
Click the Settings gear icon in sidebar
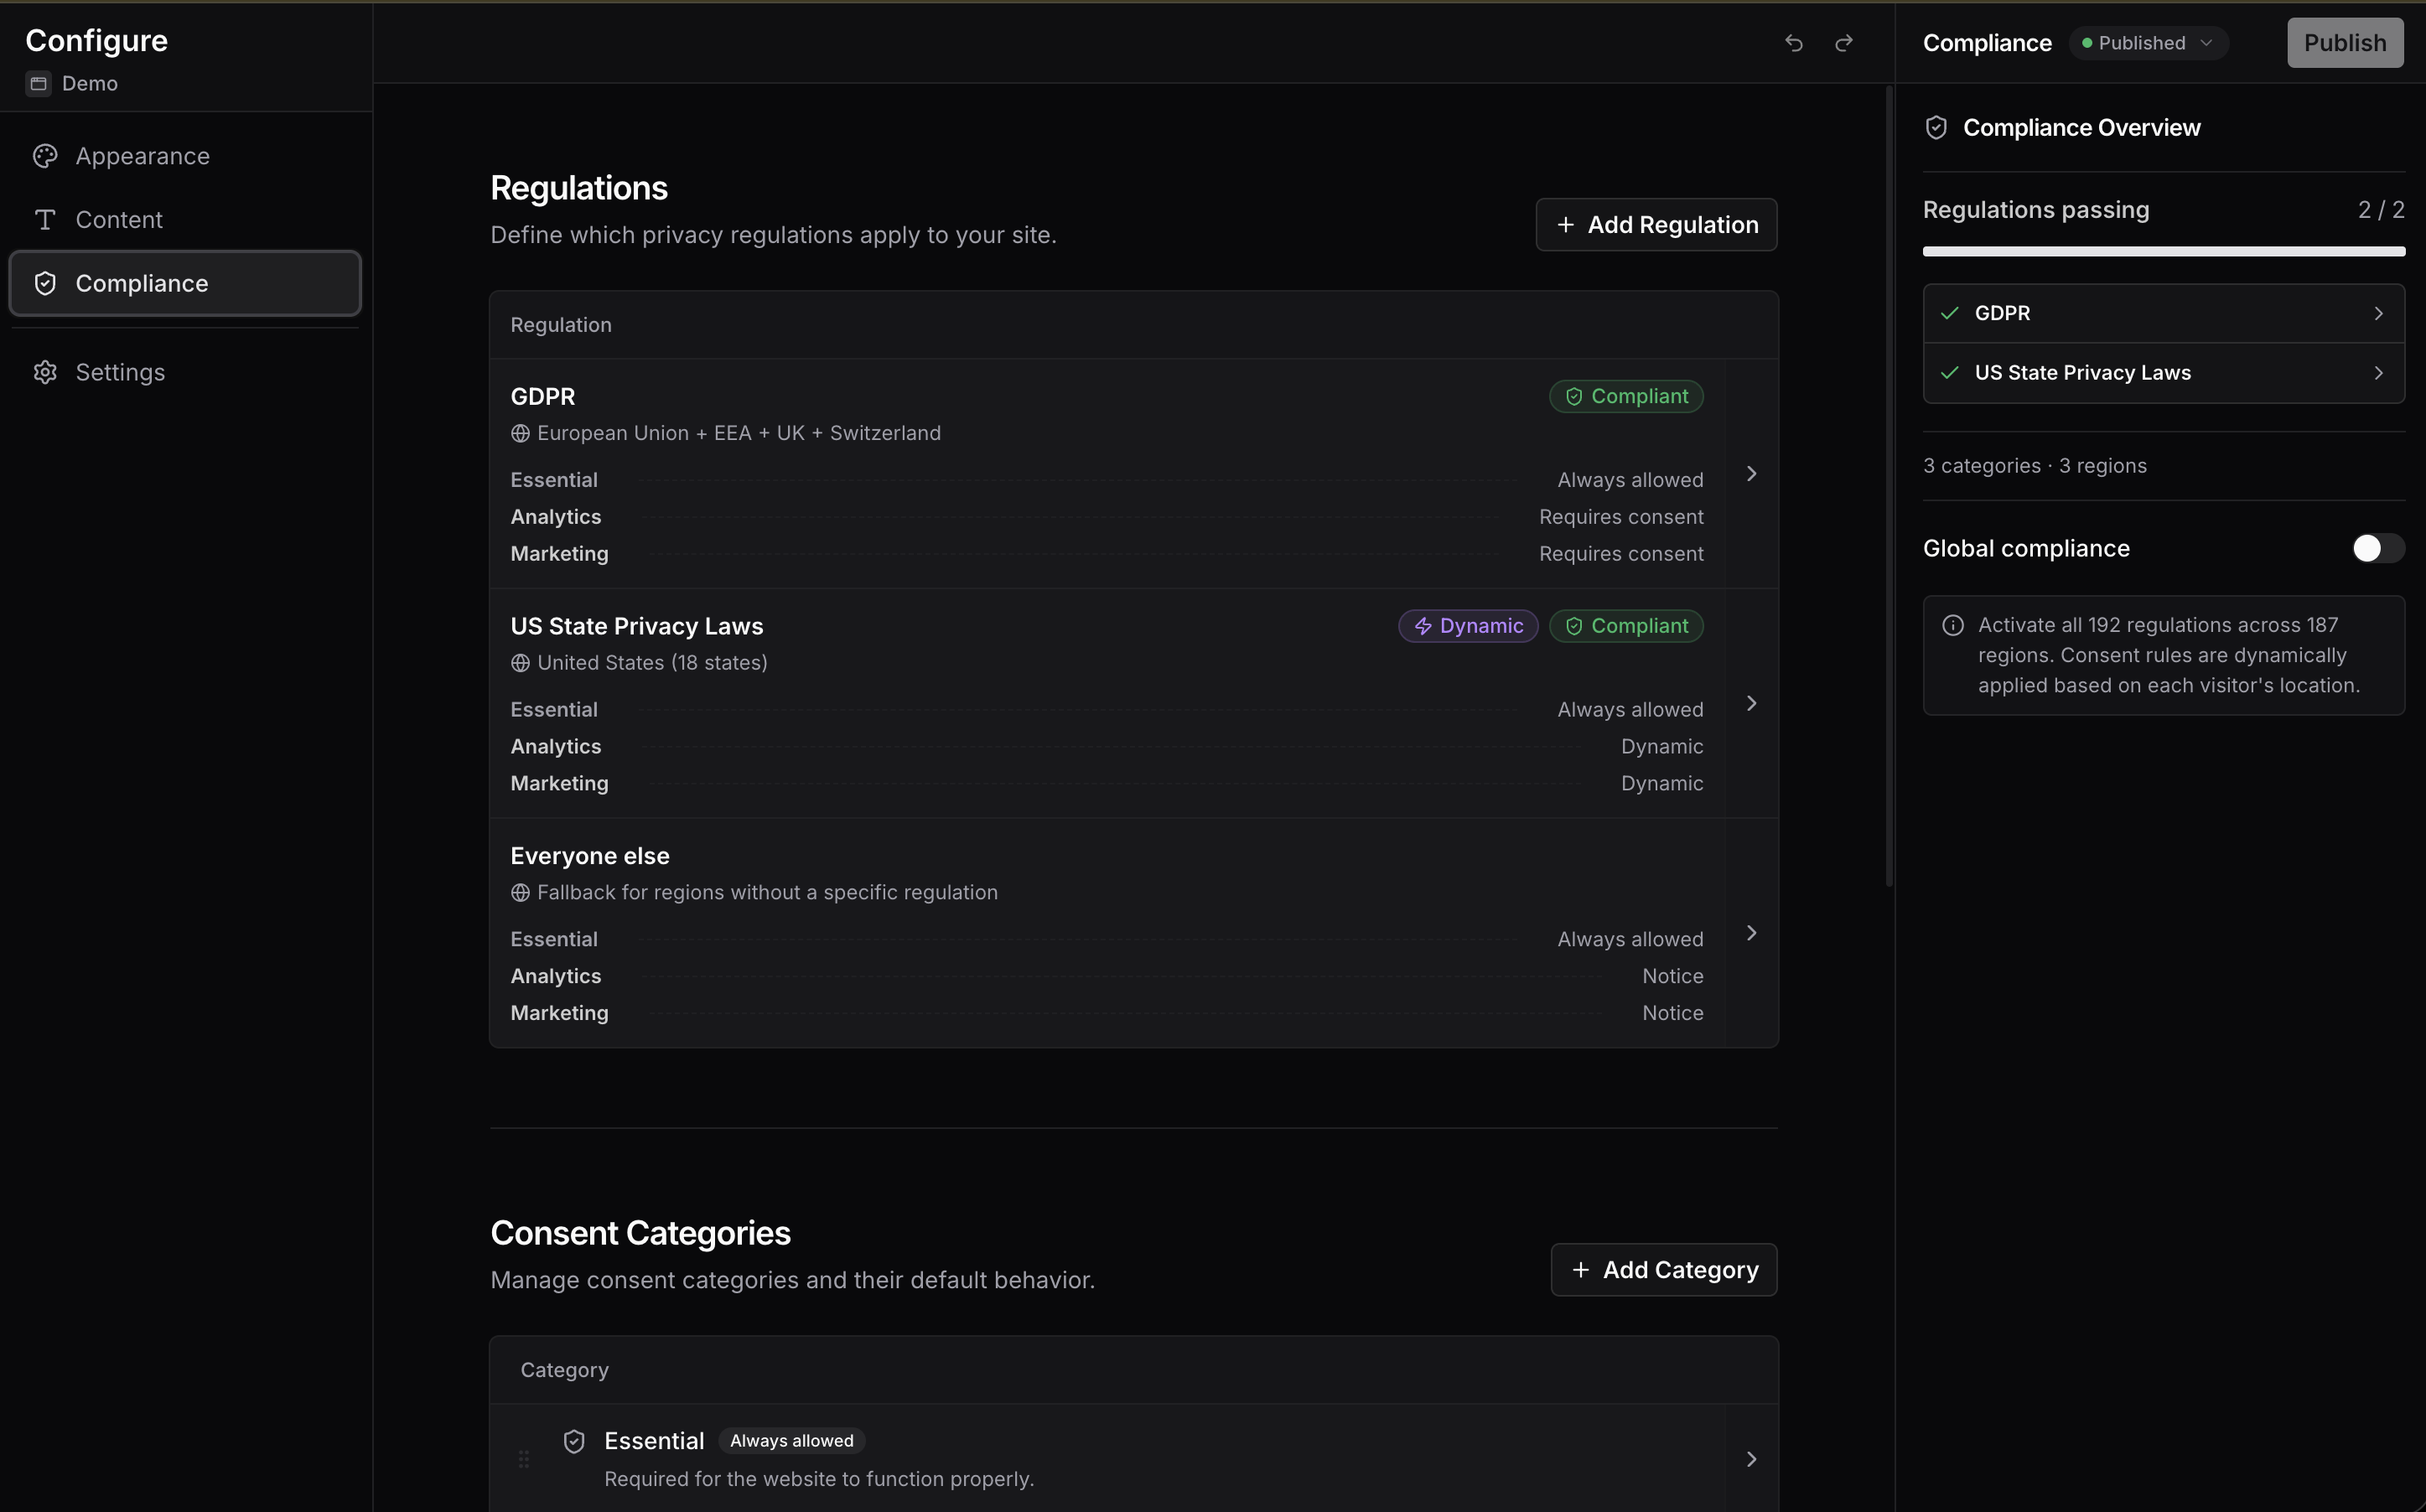click(x=45, y=372)
